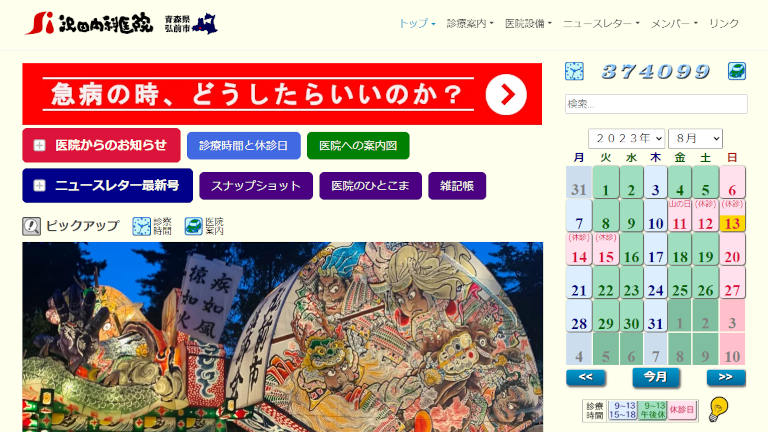The image size is (768, 432).
Task: Select August 8 in the calendar
Action: 605,216
